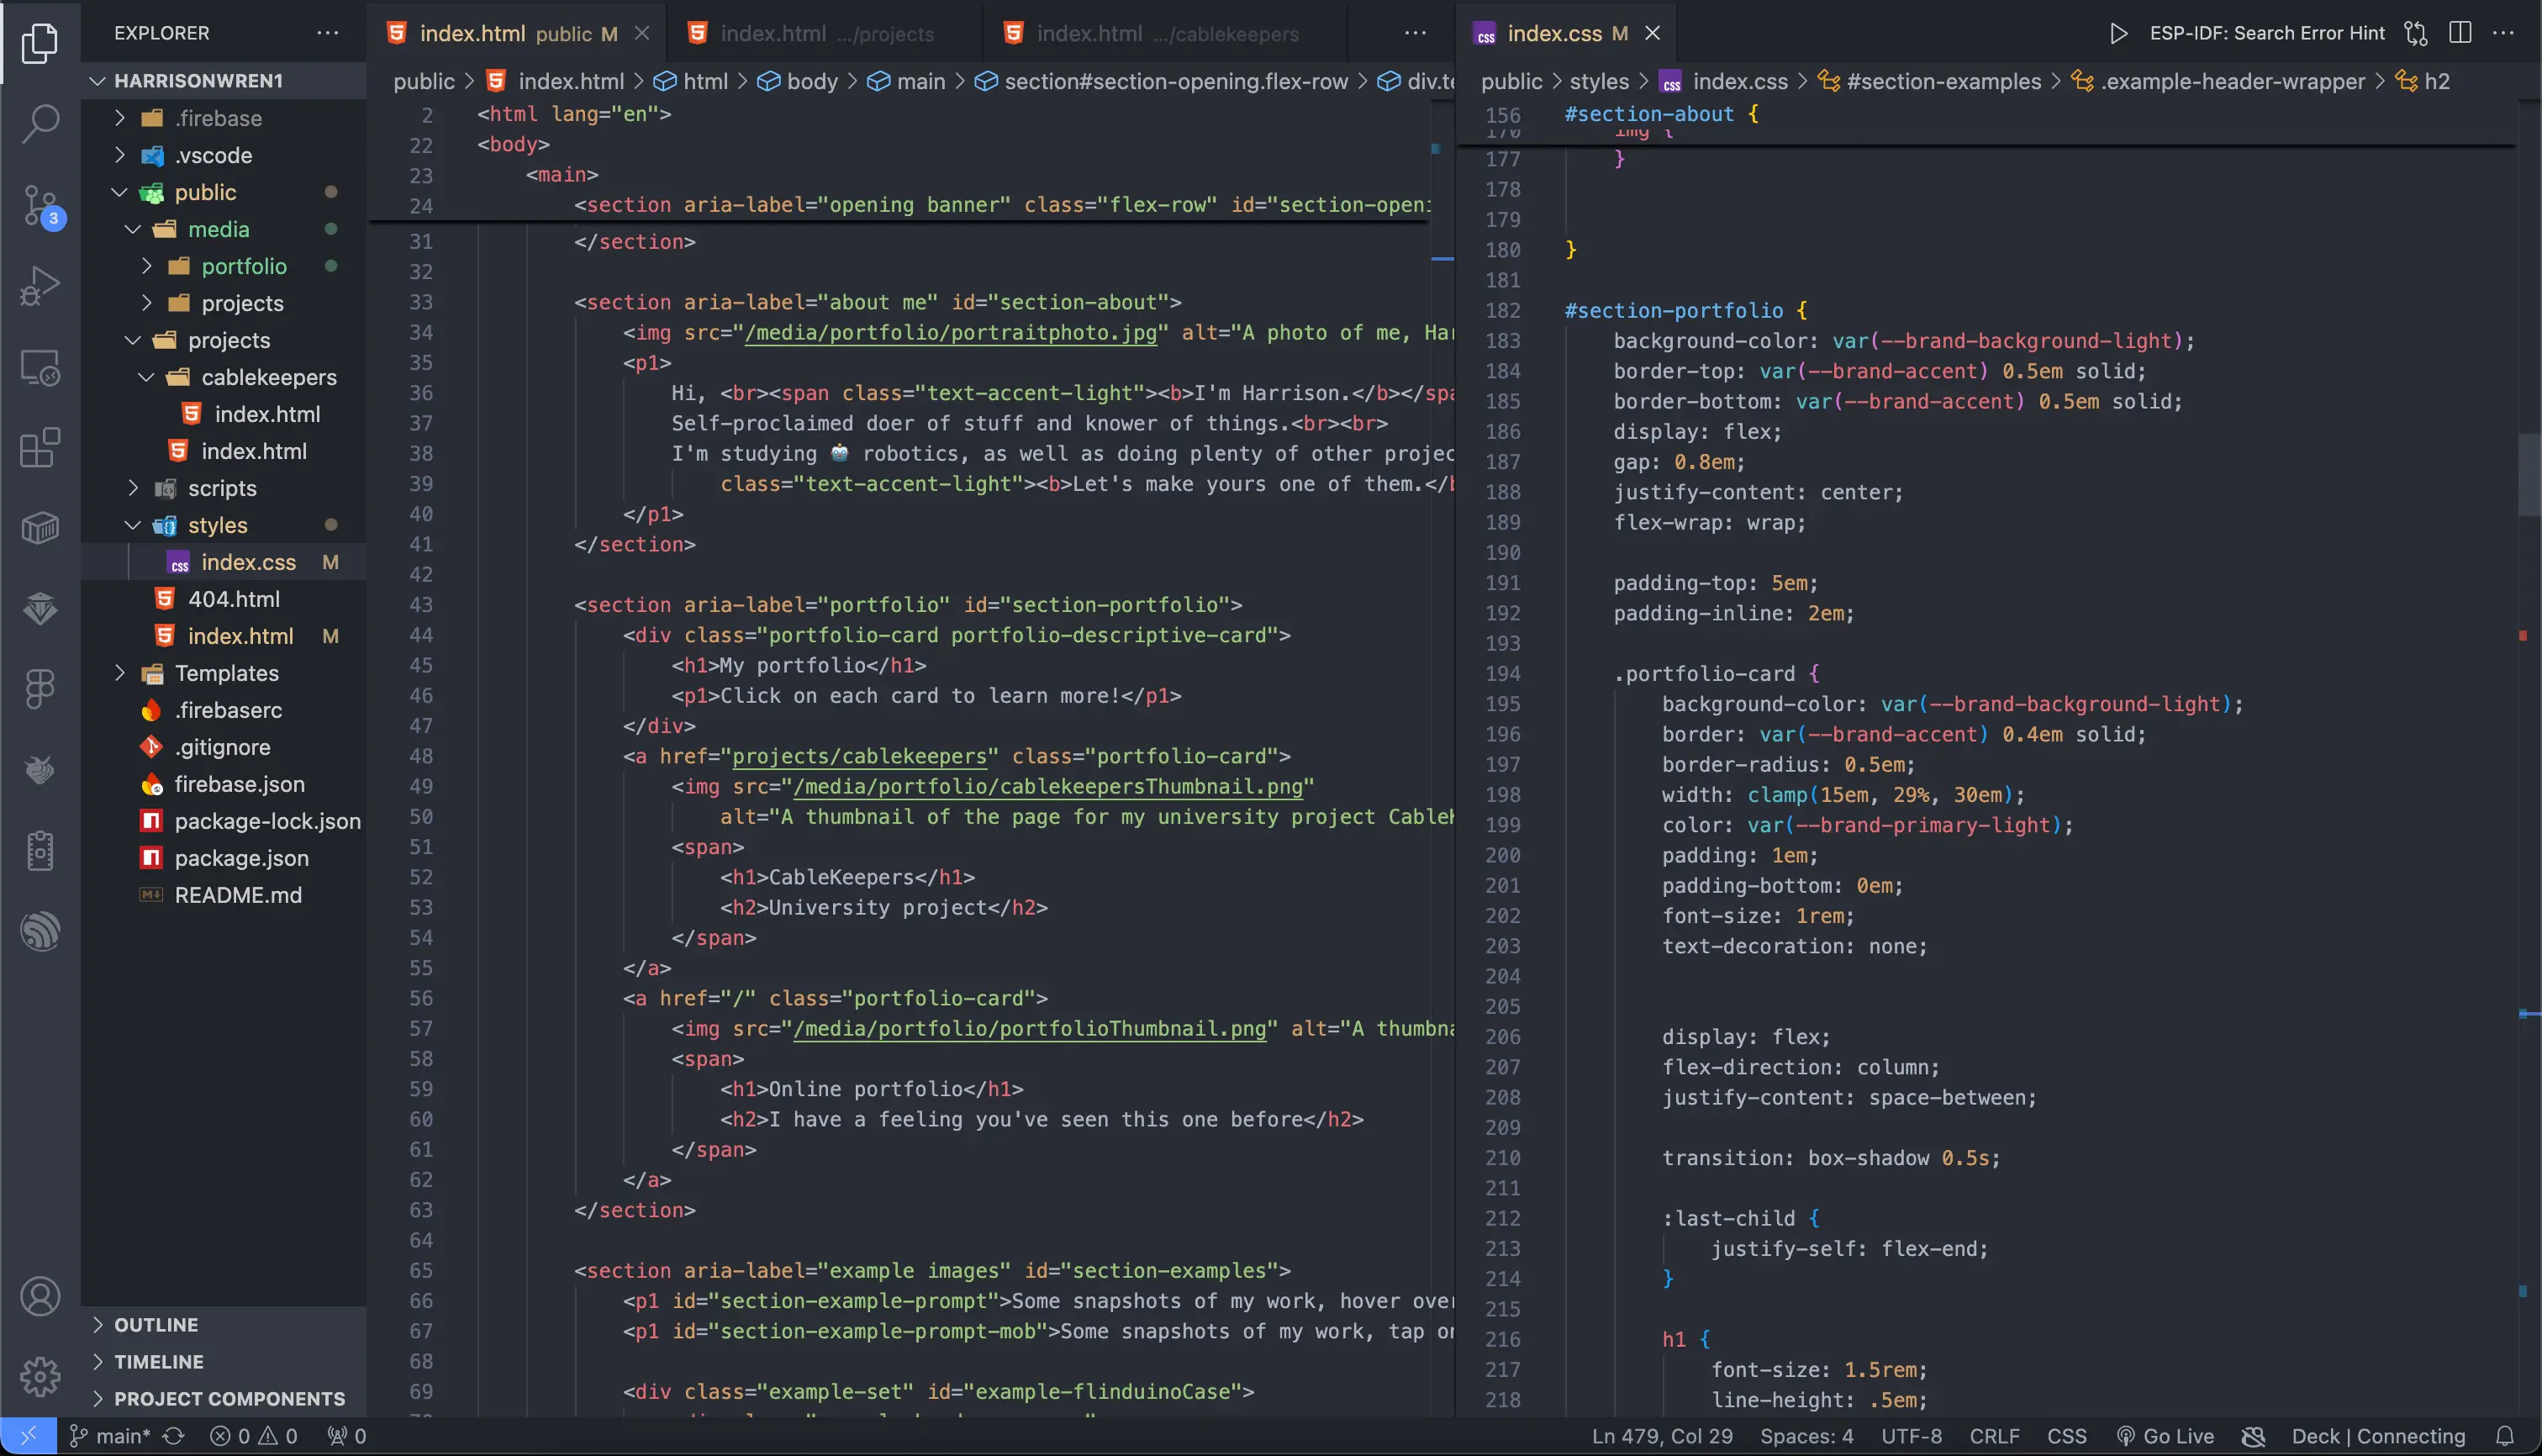Toggle Go Live server in status bar
Viewport: 2542px width, 1456px height.
point(2165,1436)
